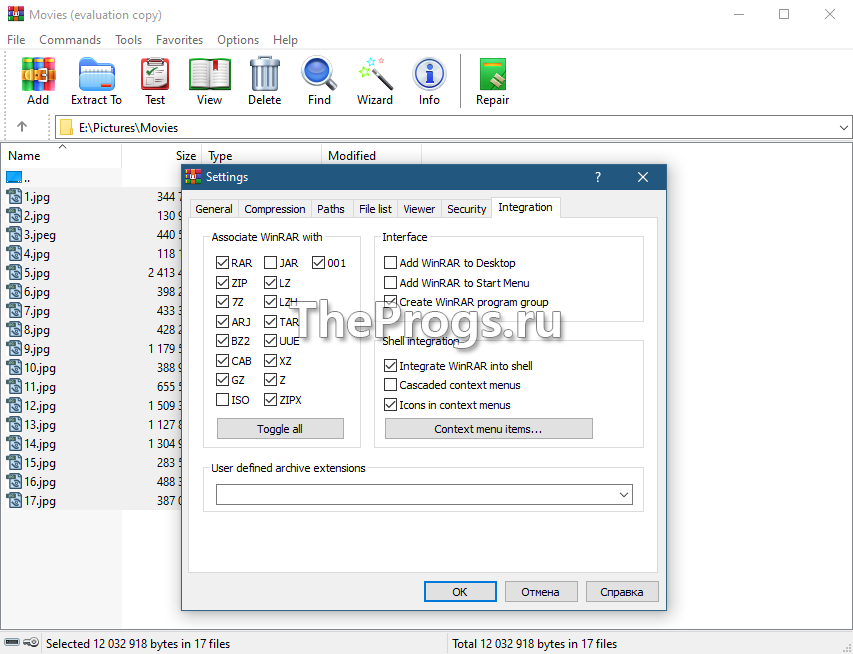Viewport: 853px width, 654px height.
Task: Select the 12.jpg file icon
Action: pyautogui.click(x=14, y=405)
